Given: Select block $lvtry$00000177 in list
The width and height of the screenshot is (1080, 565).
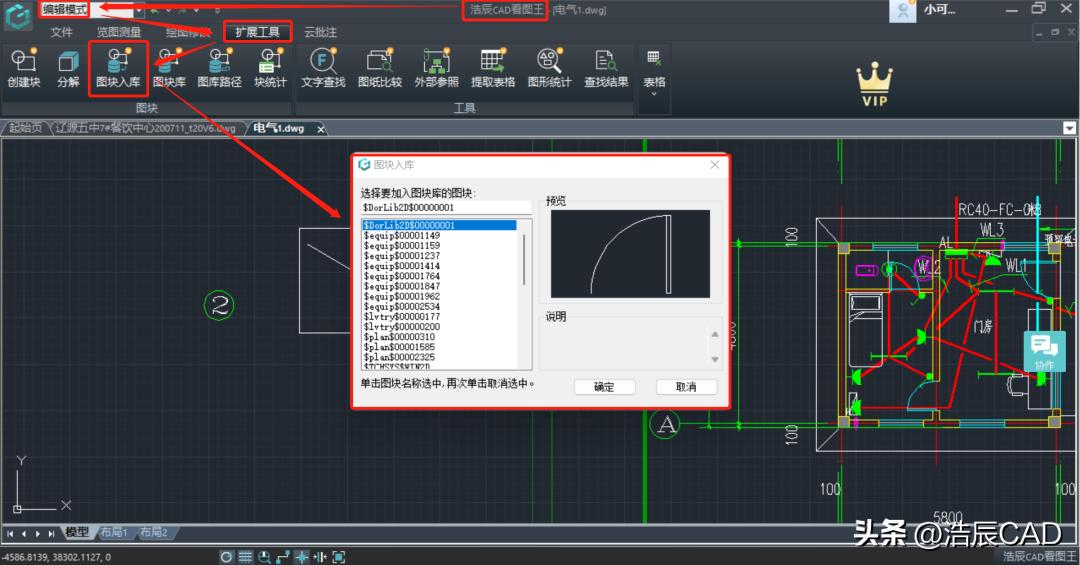Looking at the screenshot, I should 402,317.
